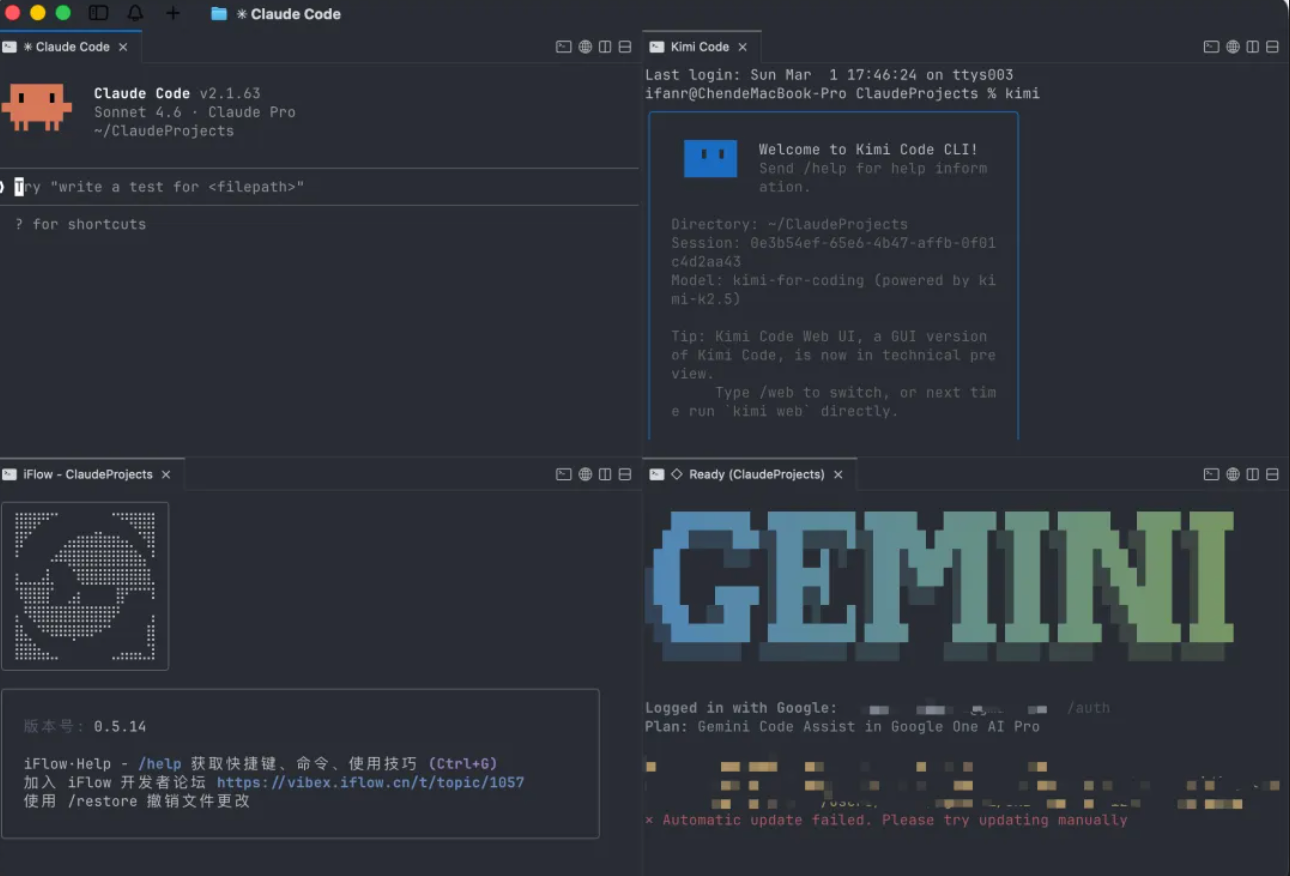The image size is (1290, 876).
Task: Click the horizontal split icon in Kimi Code pane
Action: (1272, 46)
